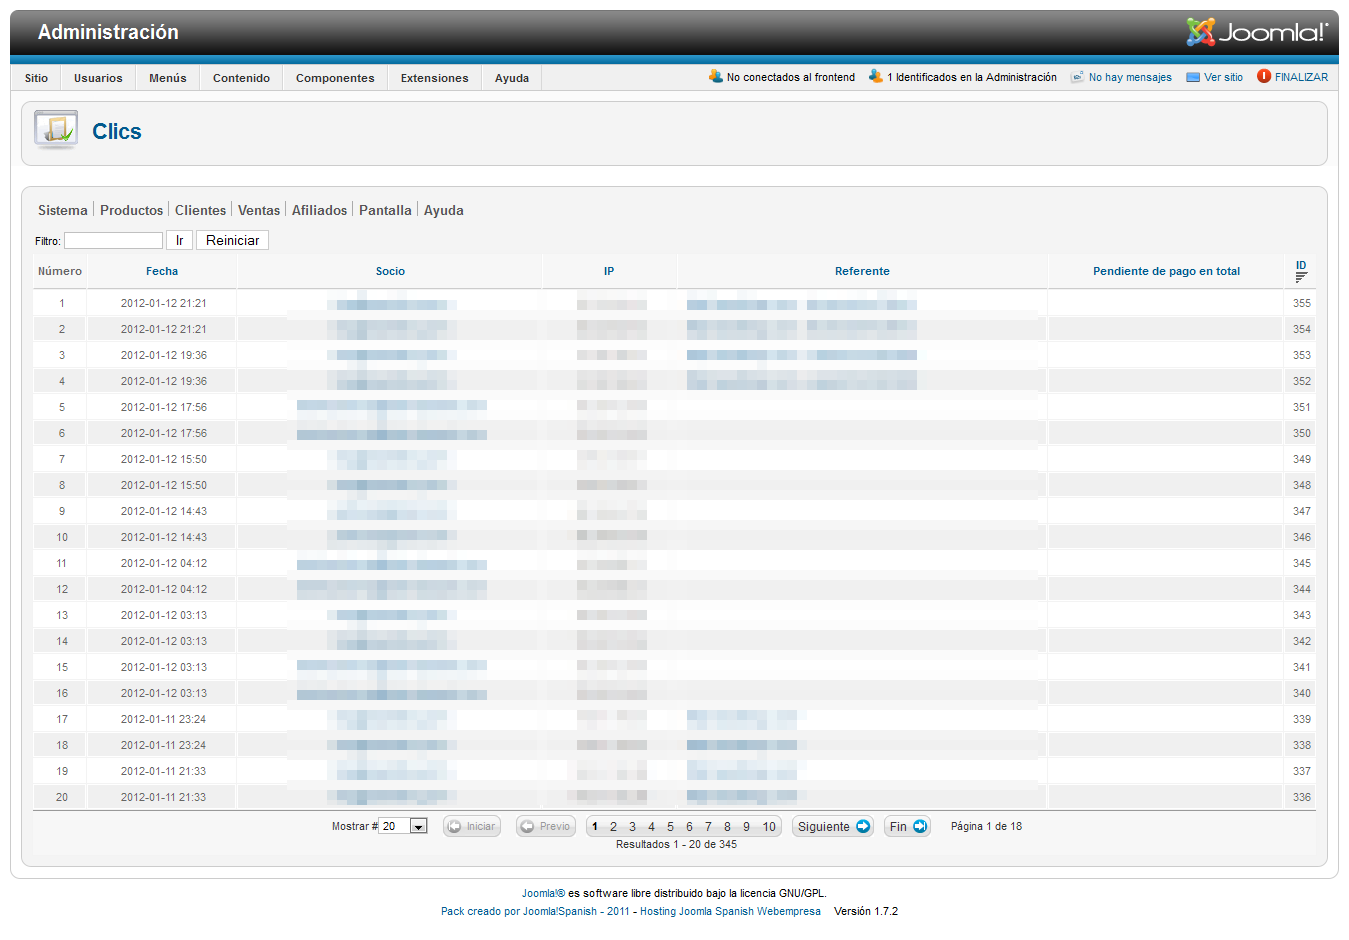The height and width of the screenshot is (940, 1349).
Task: Sort by the Referente column header
Action: click(862, 271)
